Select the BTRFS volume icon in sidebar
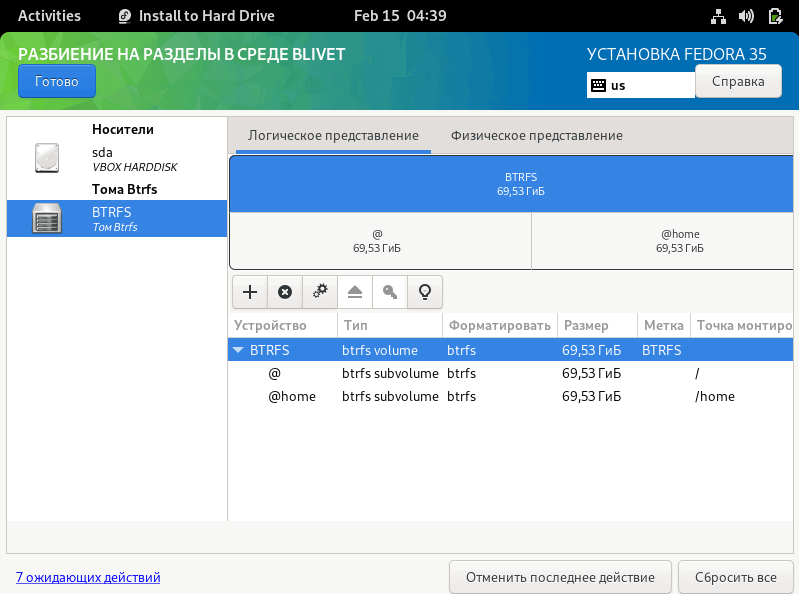799x594 pixels. pos(47,219)
